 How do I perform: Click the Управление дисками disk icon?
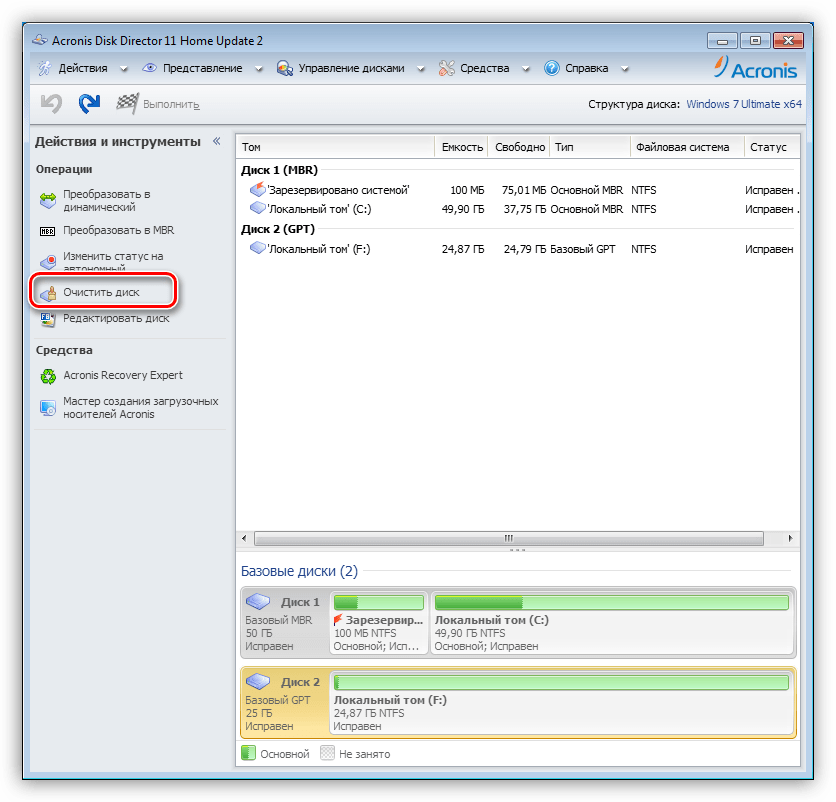coord(285,68)
